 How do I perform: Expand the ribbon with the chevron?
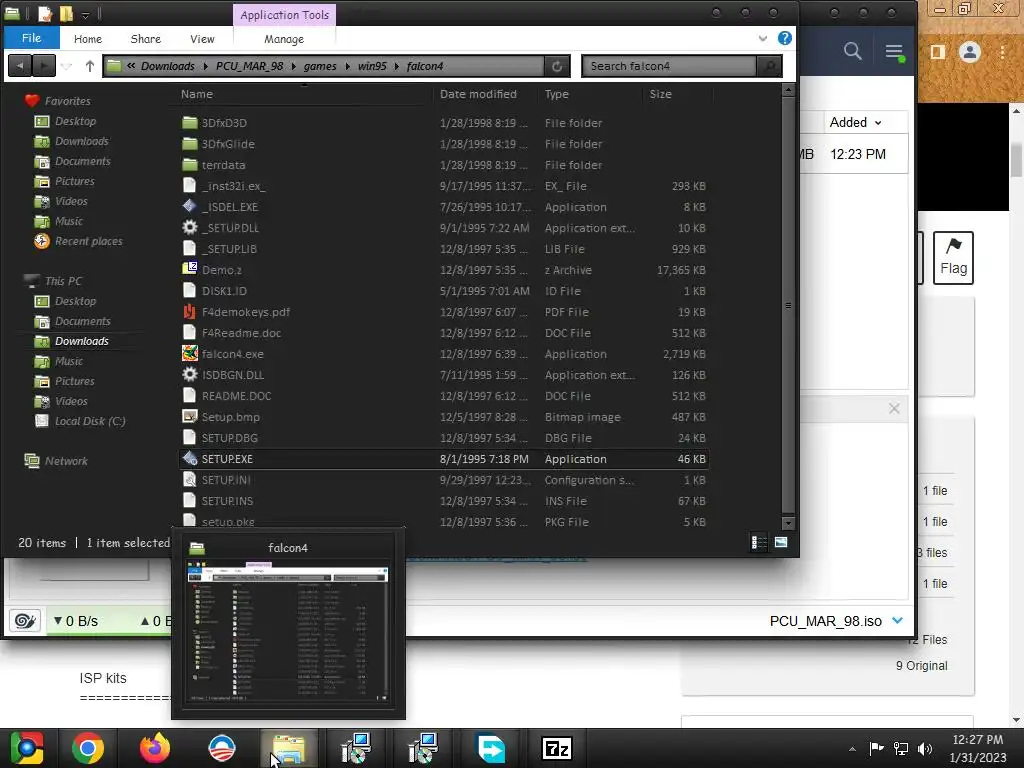(762, 39)
